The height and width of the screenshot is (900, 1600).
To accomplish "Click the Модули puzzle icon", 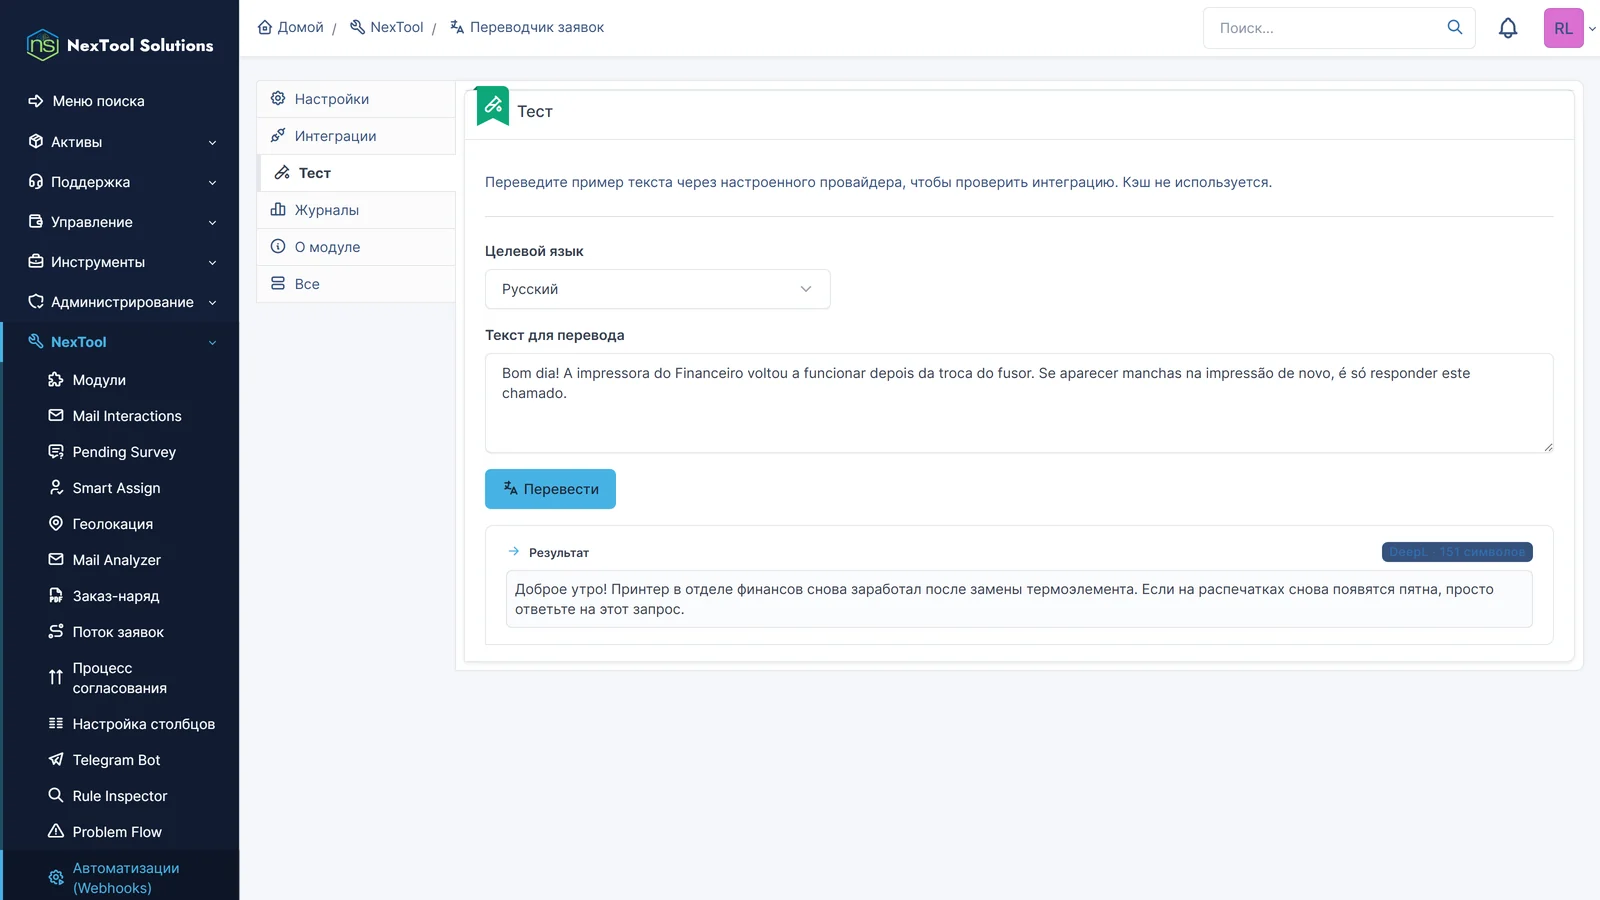I will tap(56, 380).
